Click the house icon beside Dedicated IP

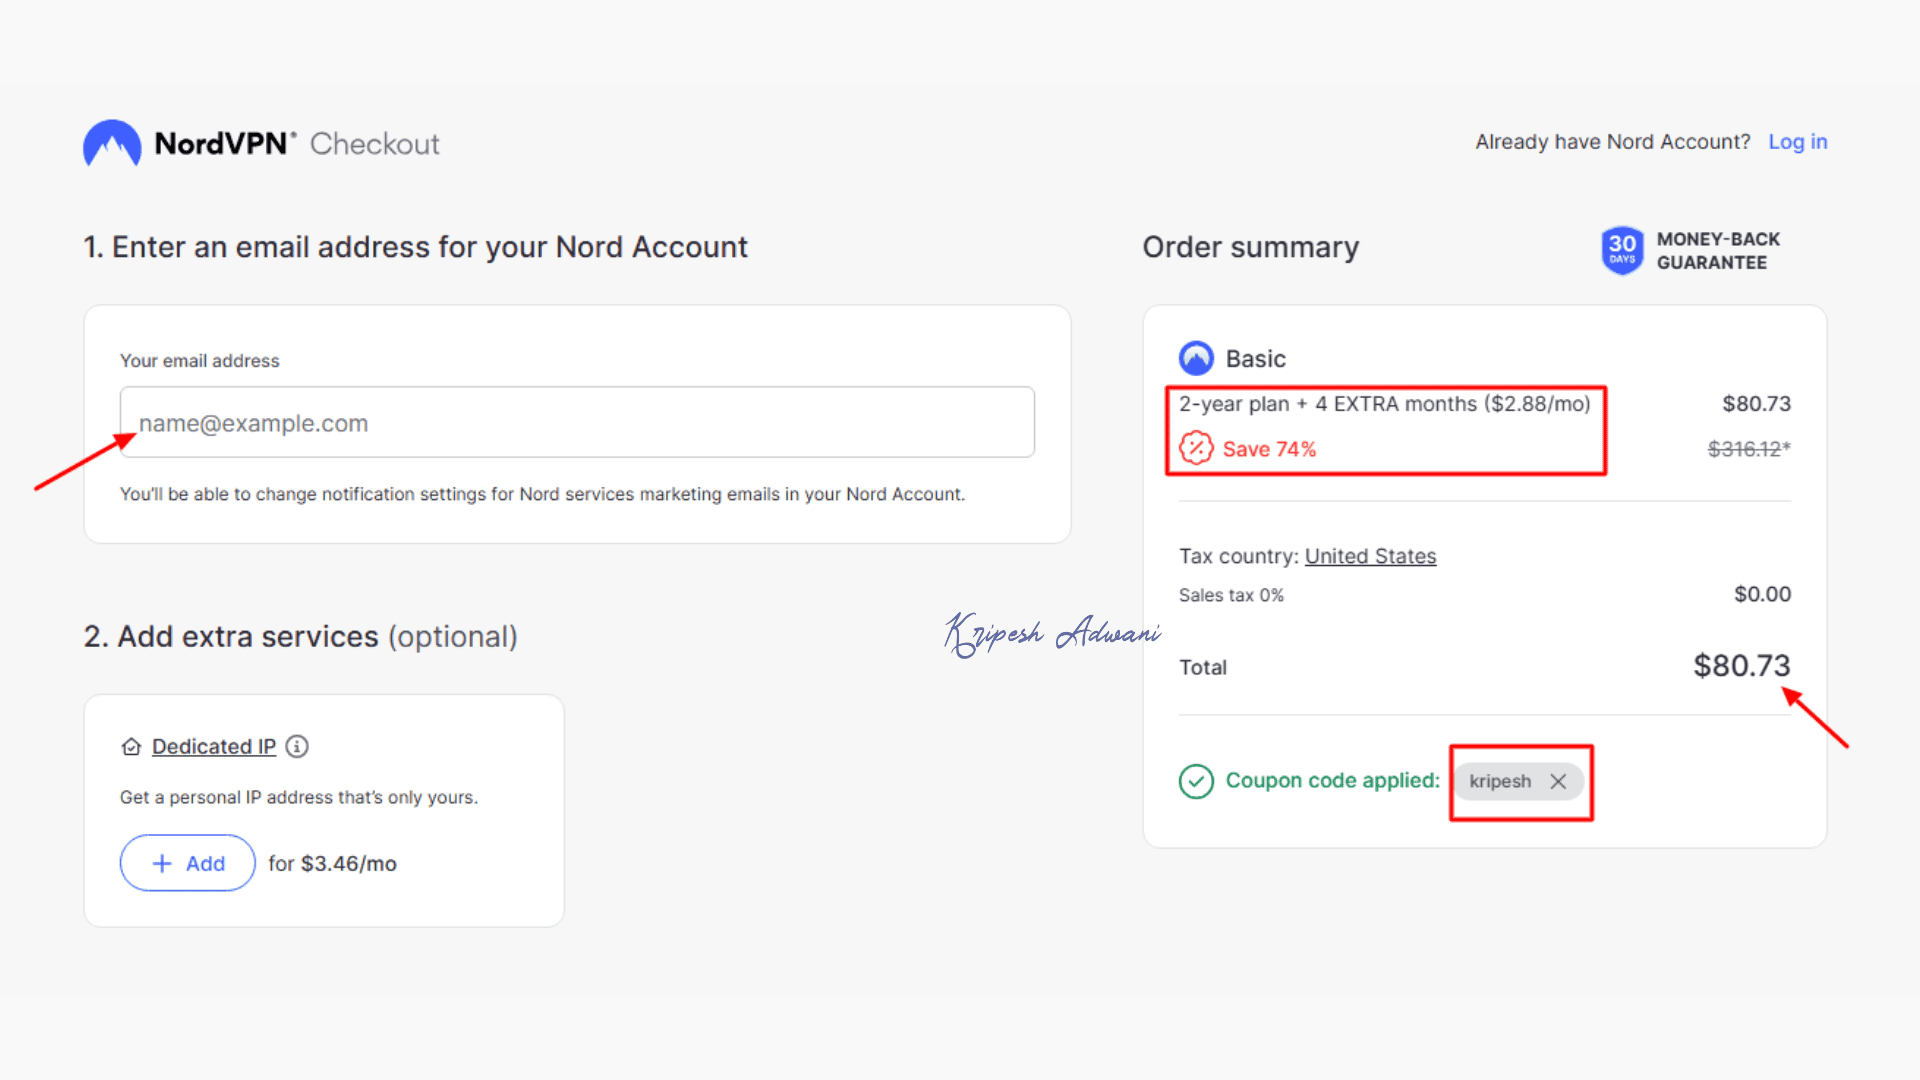[x=131, y=747]
